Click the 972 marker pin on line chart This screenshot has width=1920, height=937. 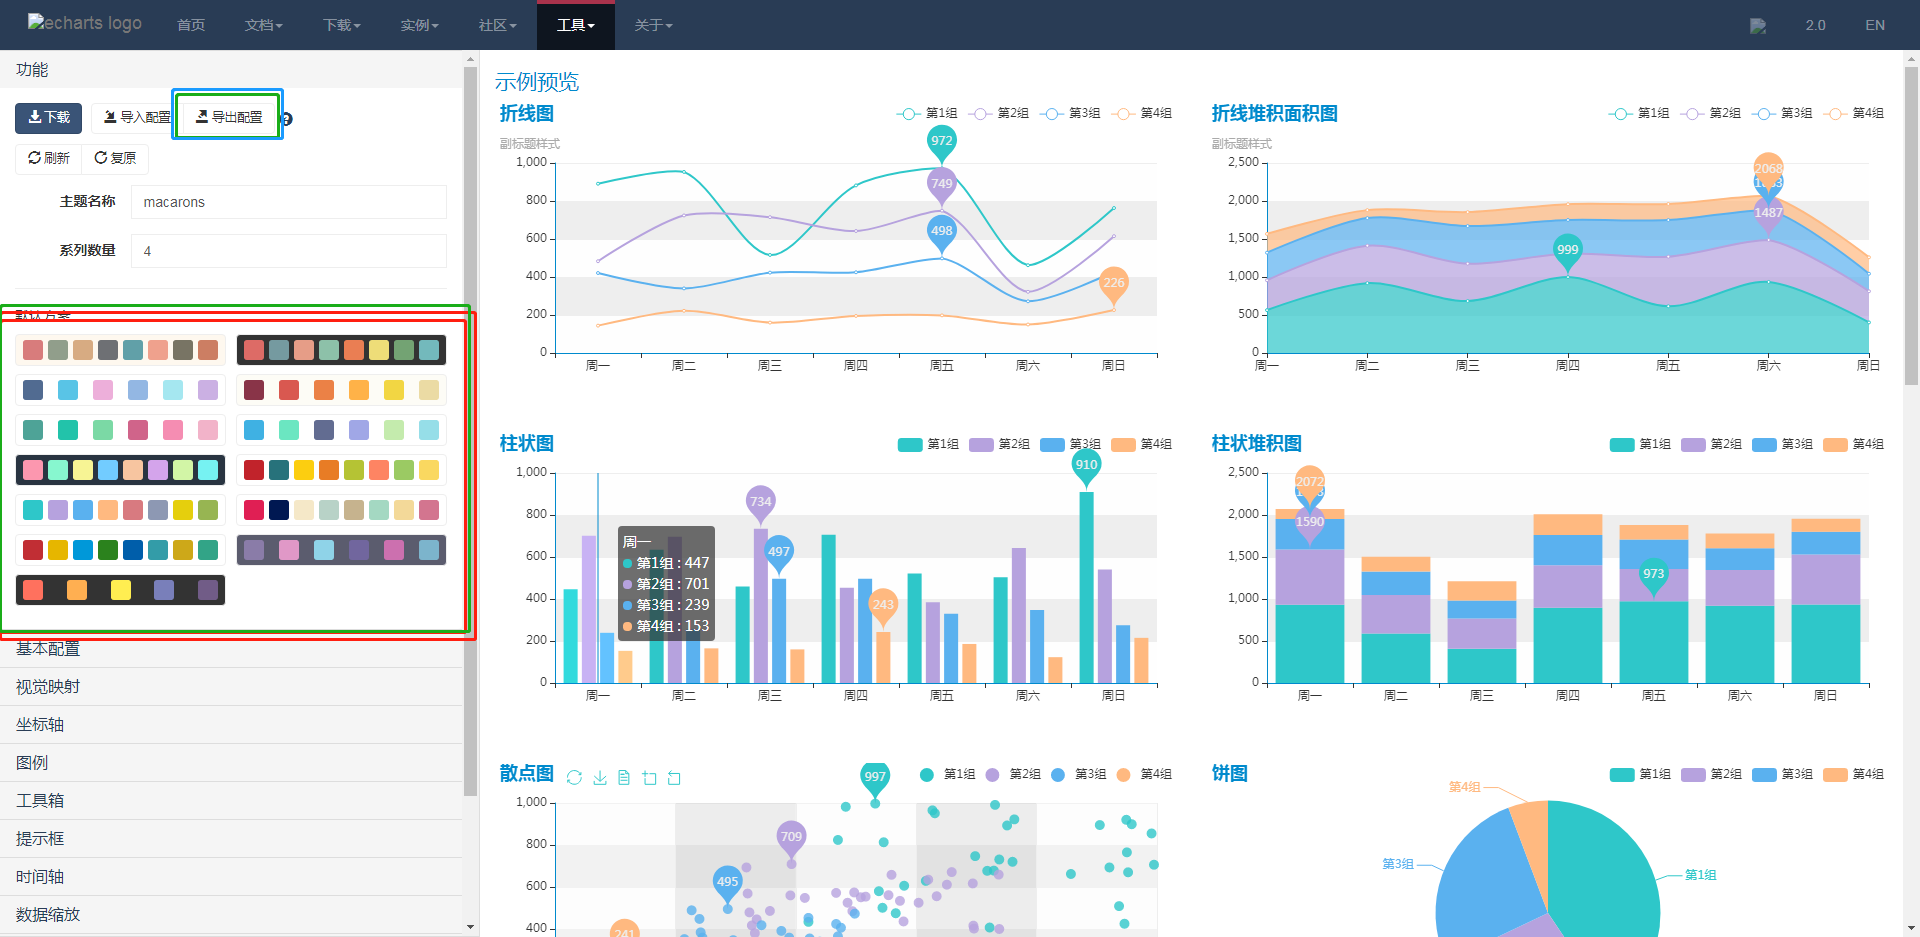(x=942, y=143)
